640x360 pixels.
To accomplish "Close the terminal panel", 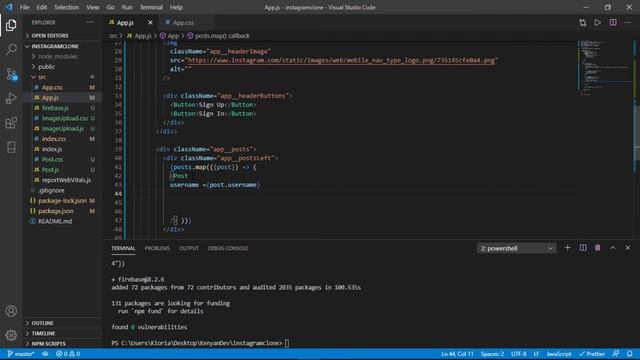I will click(x=628, y=248).
